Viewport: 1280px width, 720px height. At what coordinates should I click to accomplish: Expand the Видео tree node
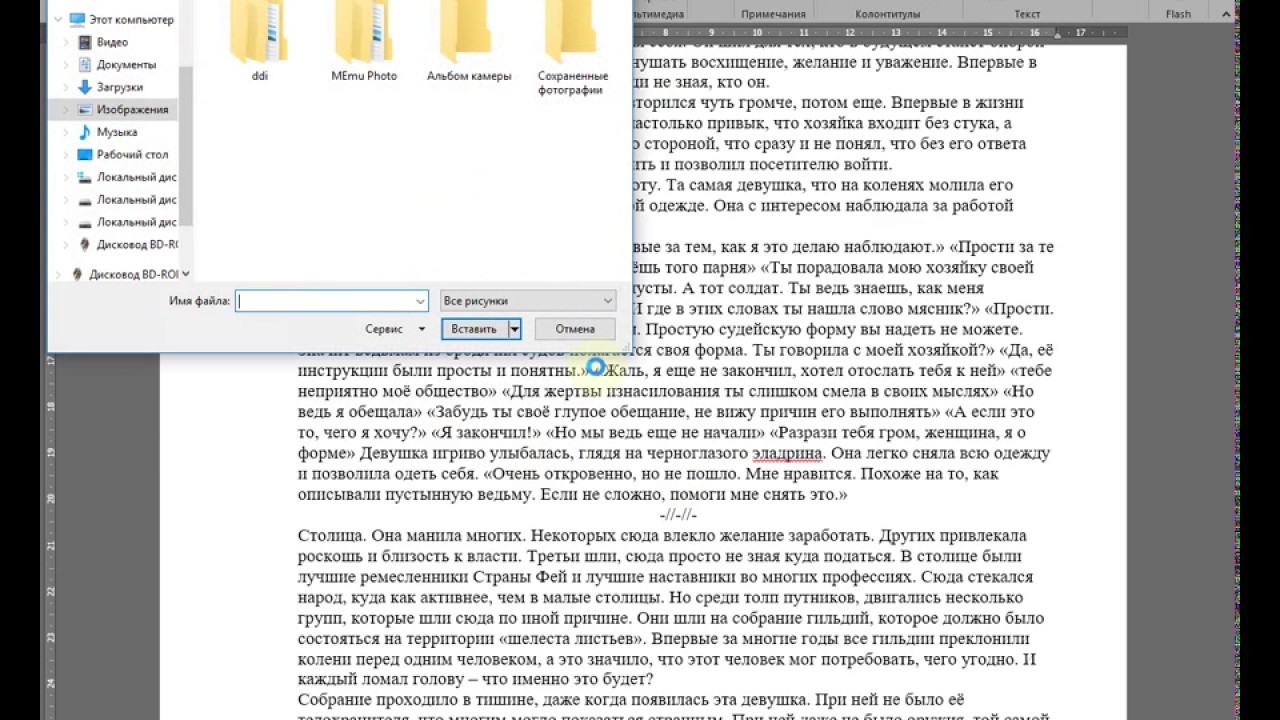coord(66,42)
